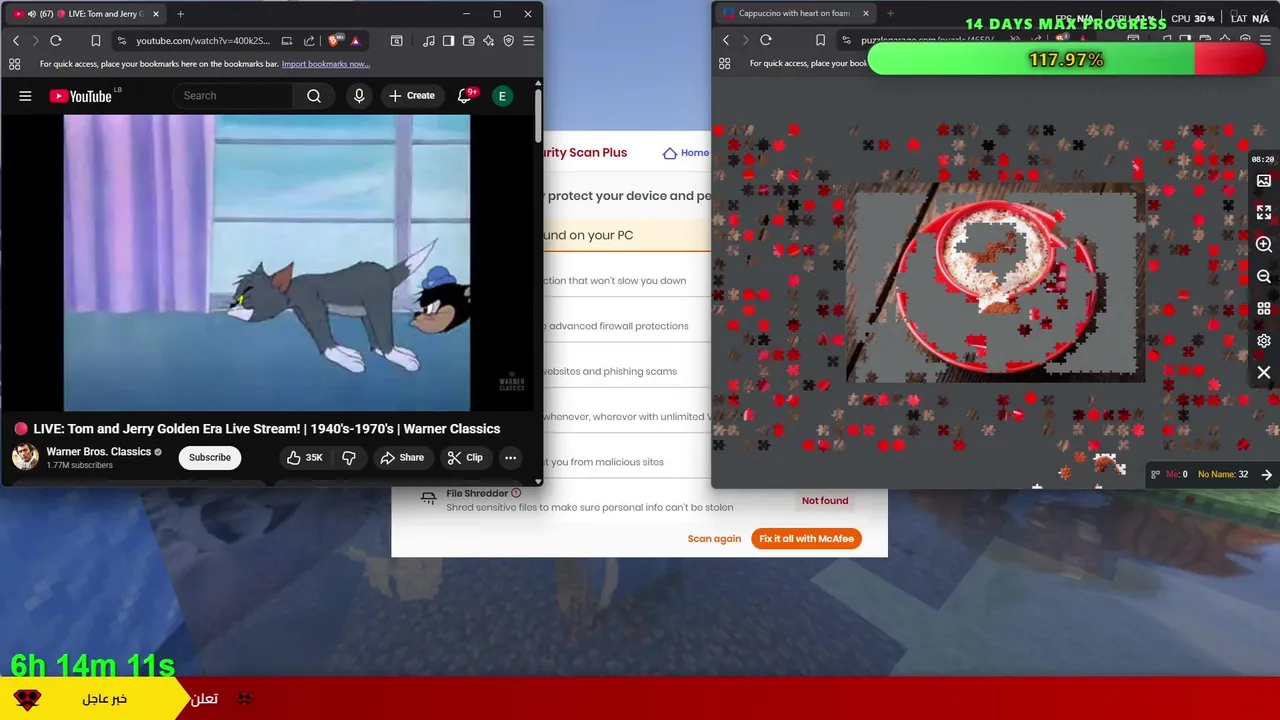Screen dimensions: 1280x720
Task: Close the puzzle side toolbar X
Action: click(x=1264, y=373)
